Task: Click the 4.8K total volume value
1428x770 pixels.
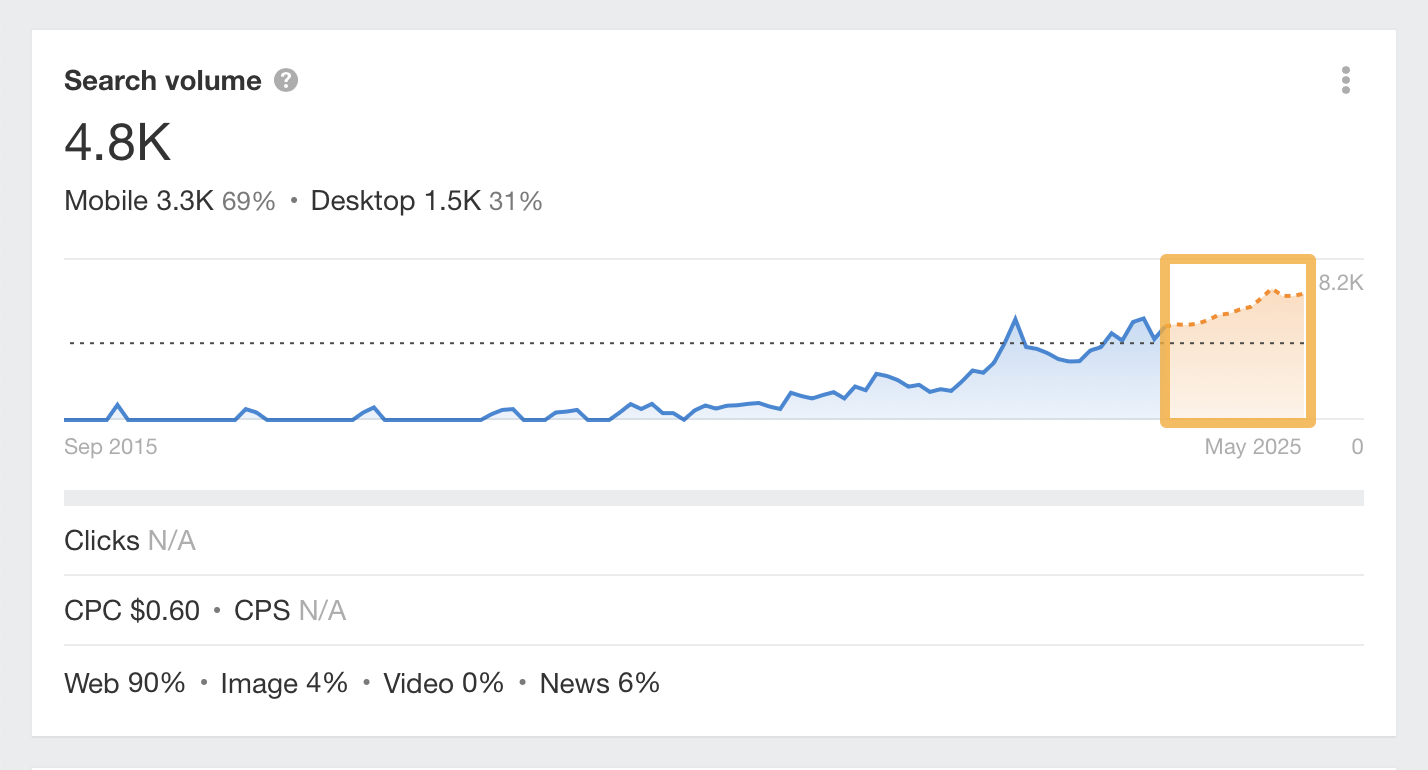Action: click(117, 142)
